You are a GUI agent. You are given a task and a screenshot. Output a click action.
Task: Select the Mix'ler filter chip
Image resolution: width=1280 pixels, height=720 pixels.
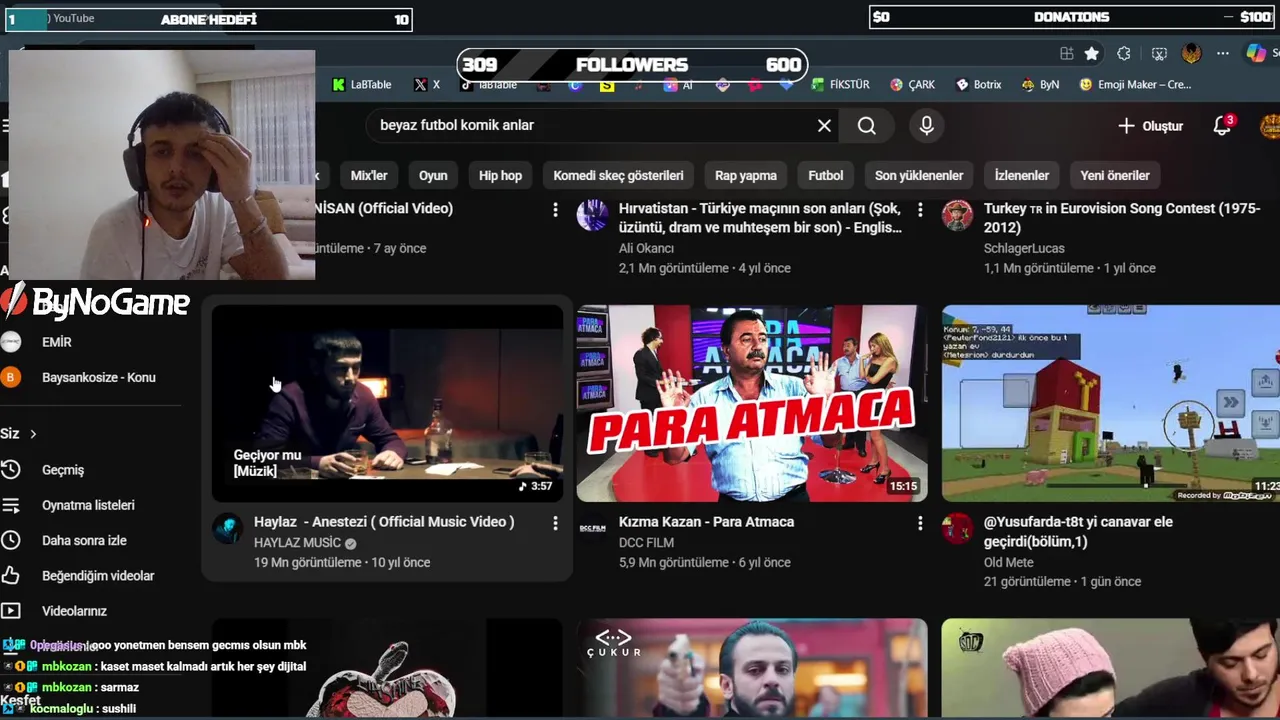[369, 175]
